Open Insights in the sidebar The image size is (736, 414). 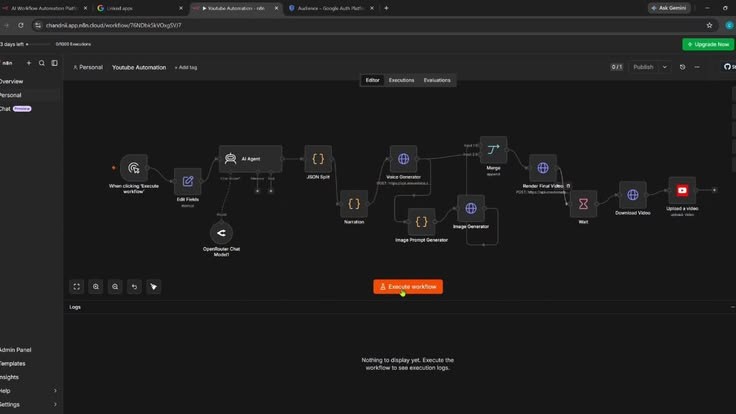(29, 377)
